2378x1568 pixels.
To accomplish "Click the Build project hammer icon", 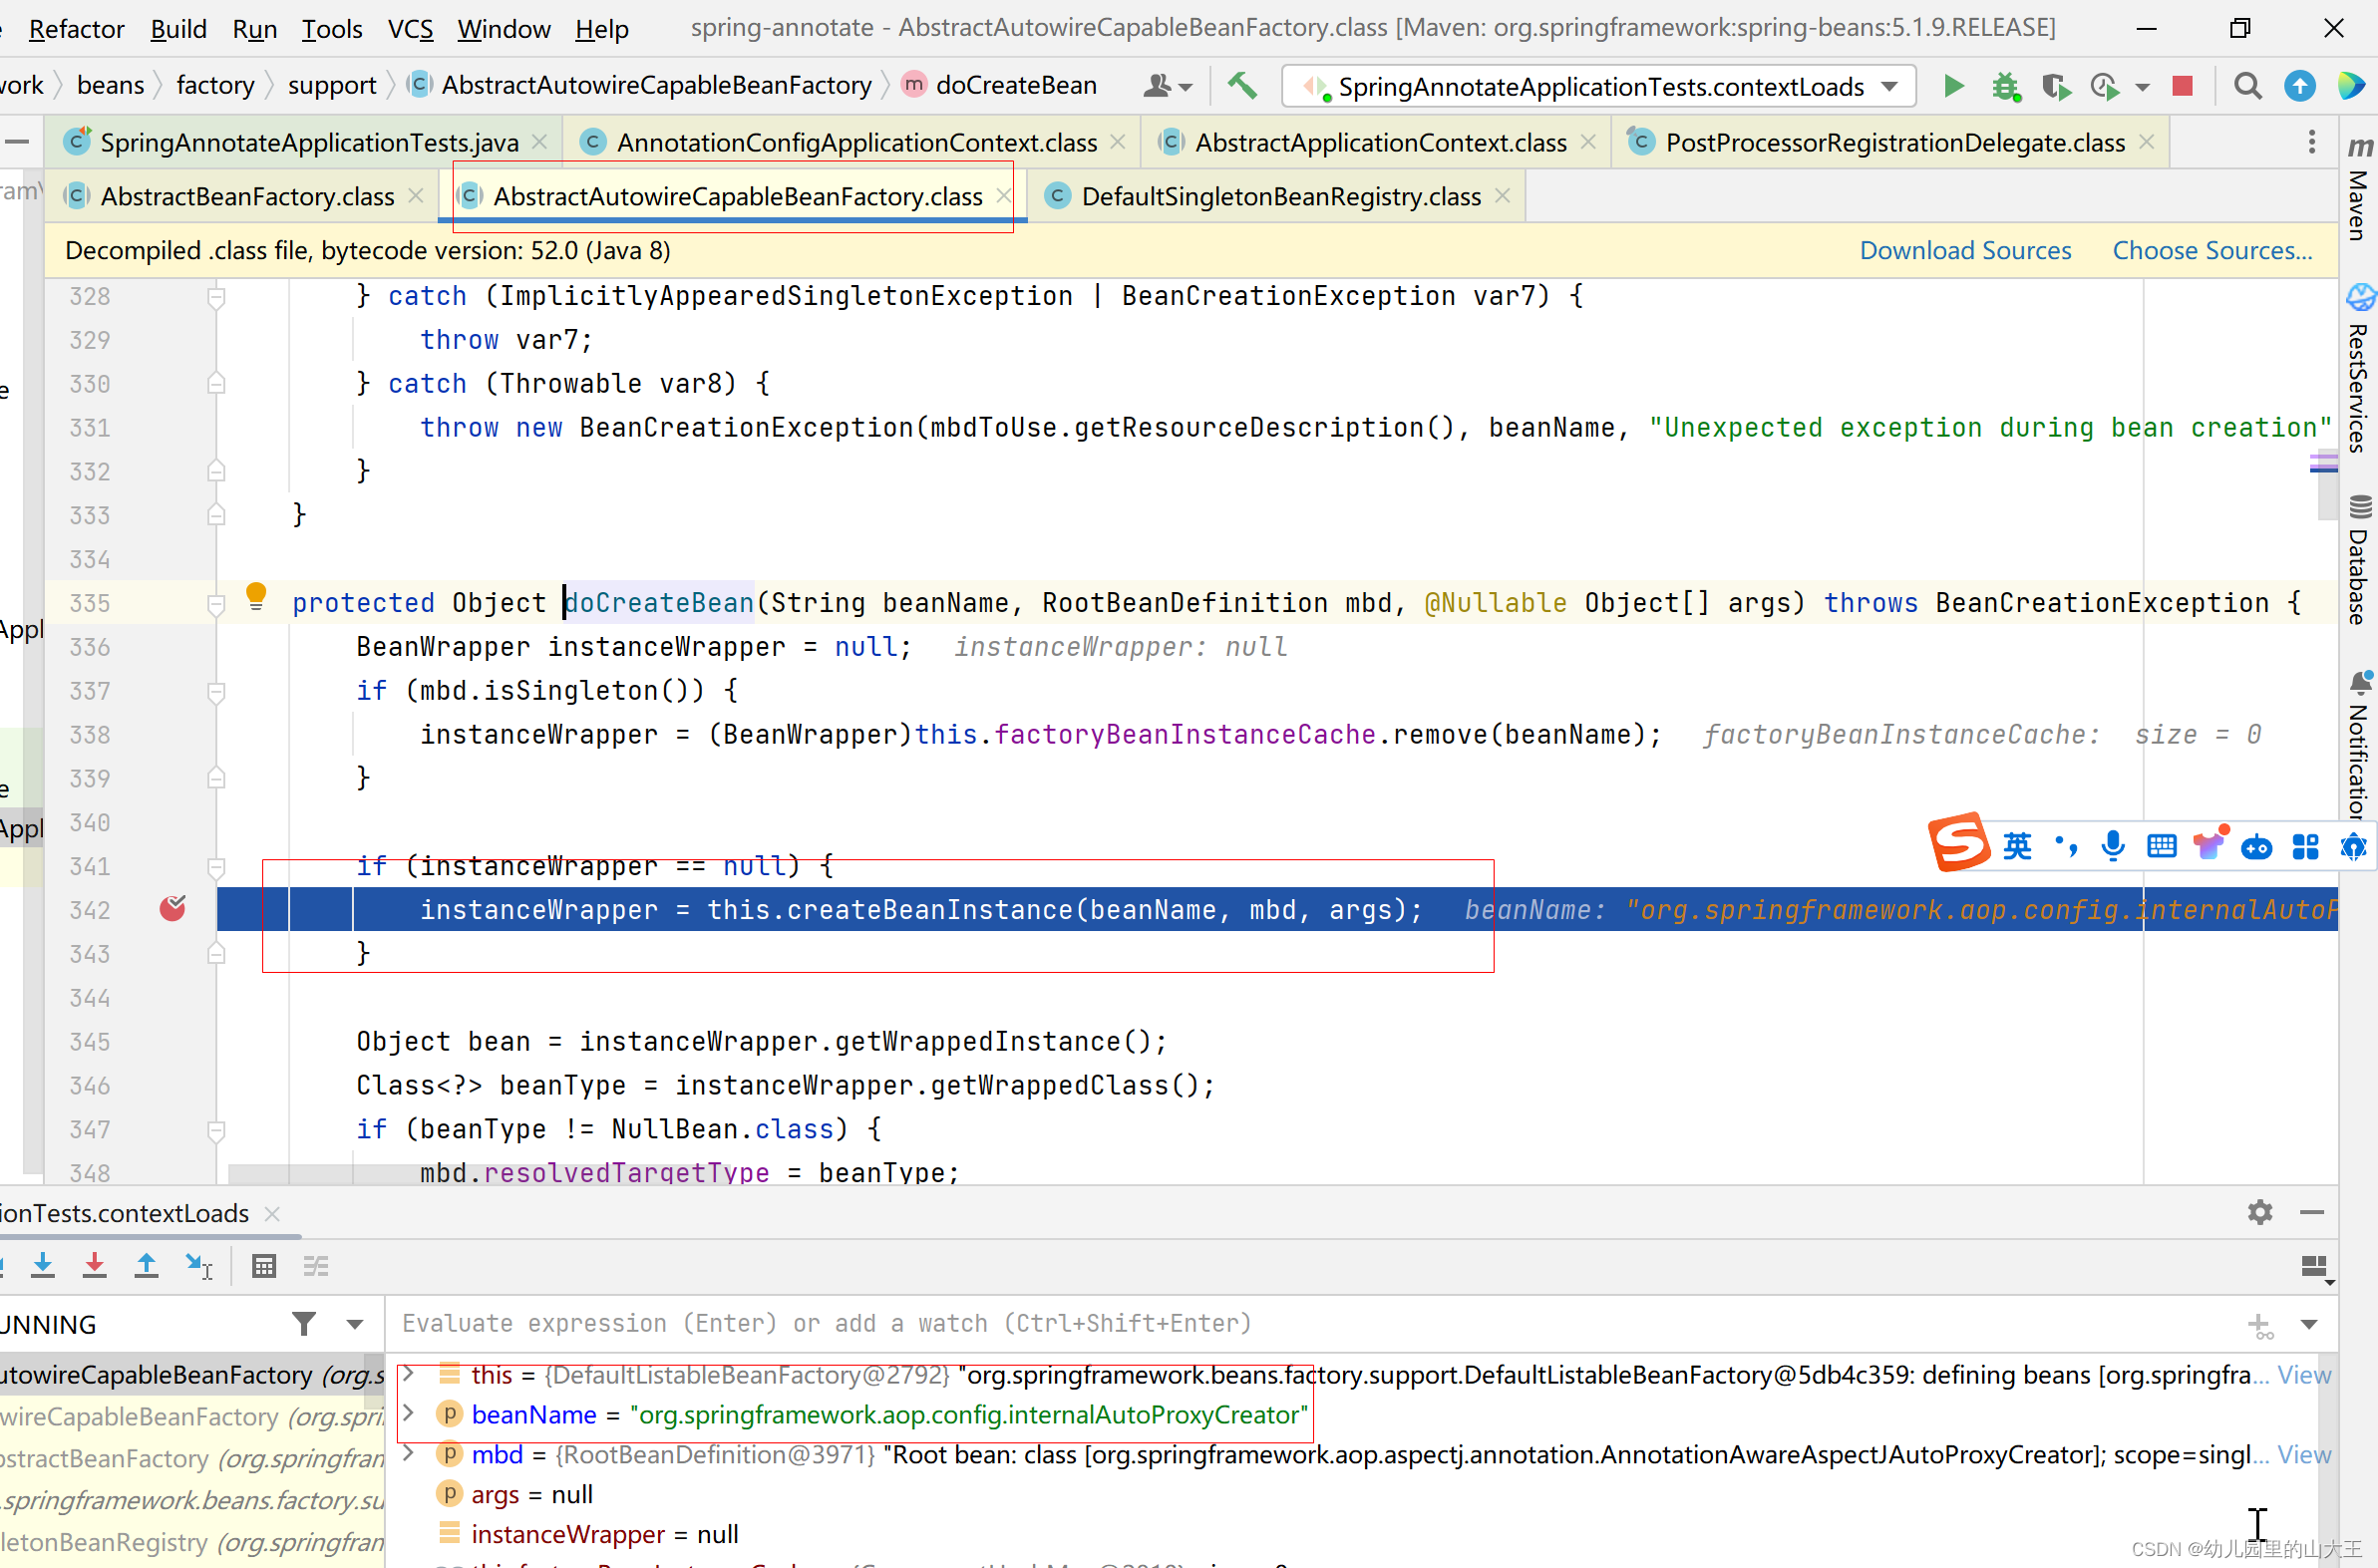I will coord(1242,86).
